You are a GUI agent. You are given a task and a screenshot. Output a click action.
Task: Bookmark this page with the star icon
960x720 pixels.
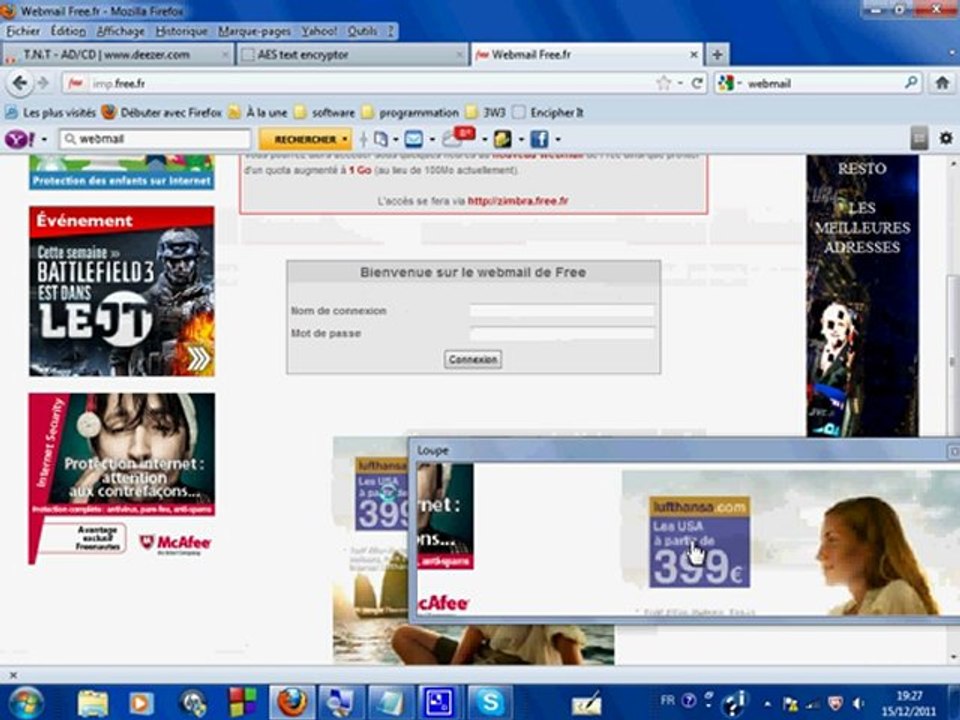point(663,83)
